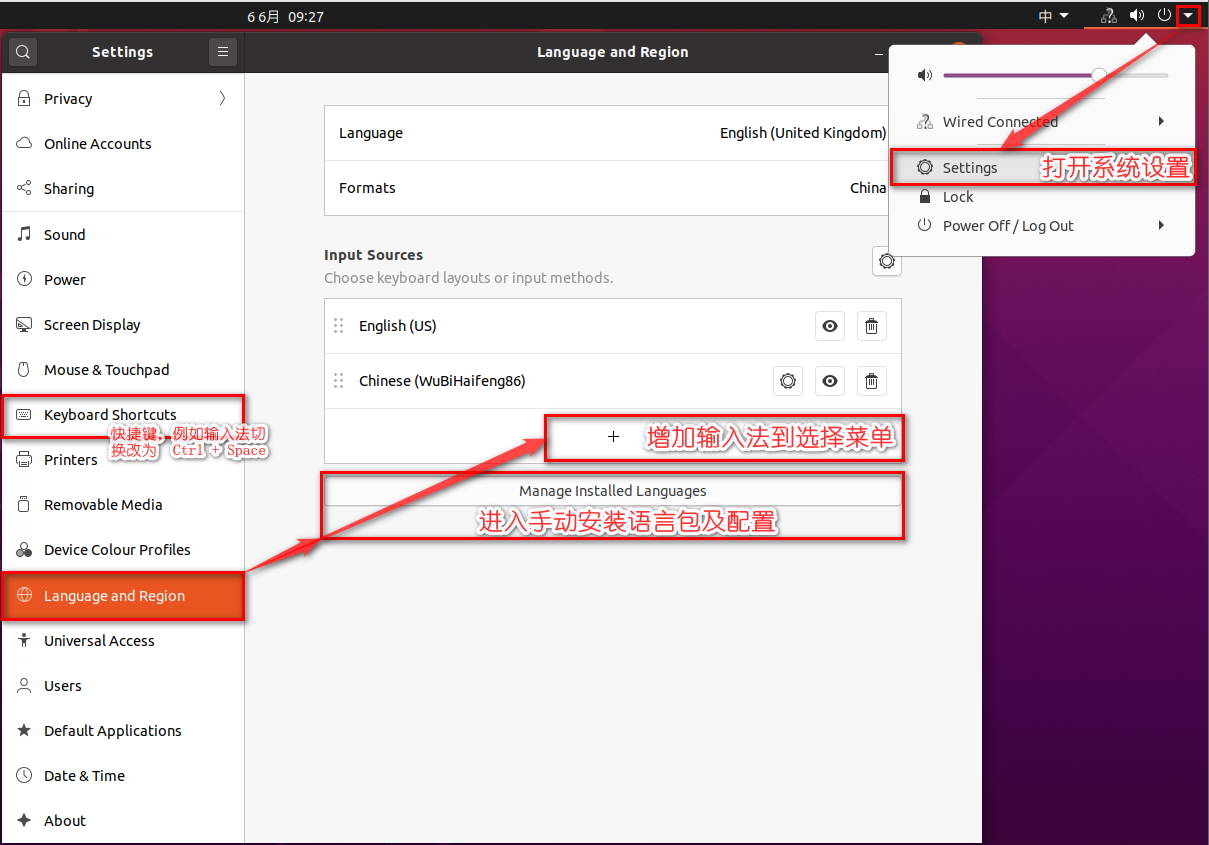
Task: Show Chinese (WuBiHaifeng86) layout via eye icon
Action: (829, 381)
